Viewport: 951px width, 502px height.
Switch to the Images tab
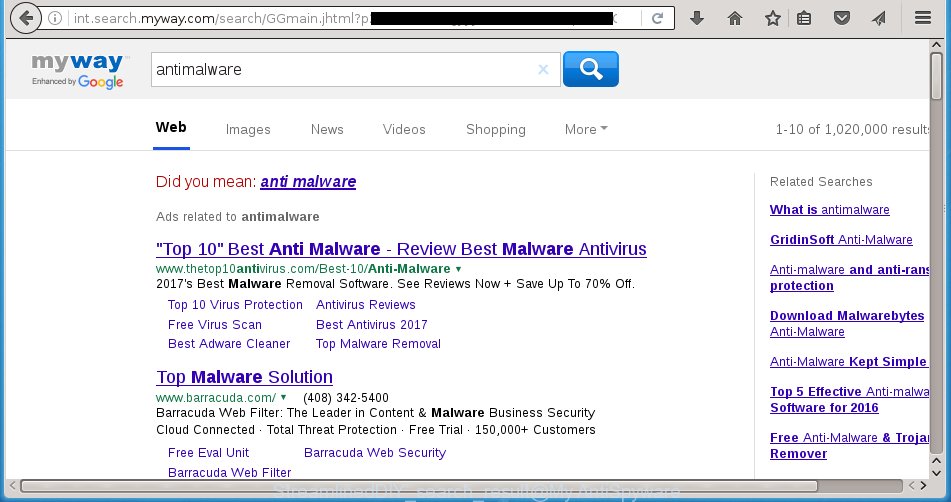(x=248, y=129)
